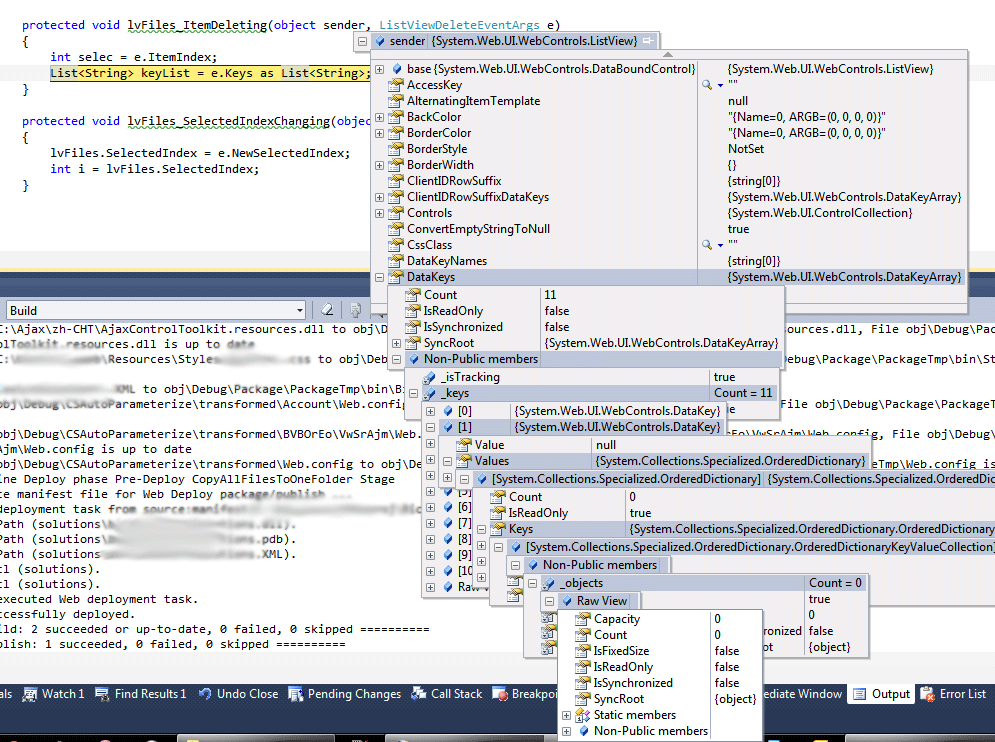The image size is (995, 742).
Task: Open the Pending Changes tab
Action: pyautogui.click(x=345, y=694)
